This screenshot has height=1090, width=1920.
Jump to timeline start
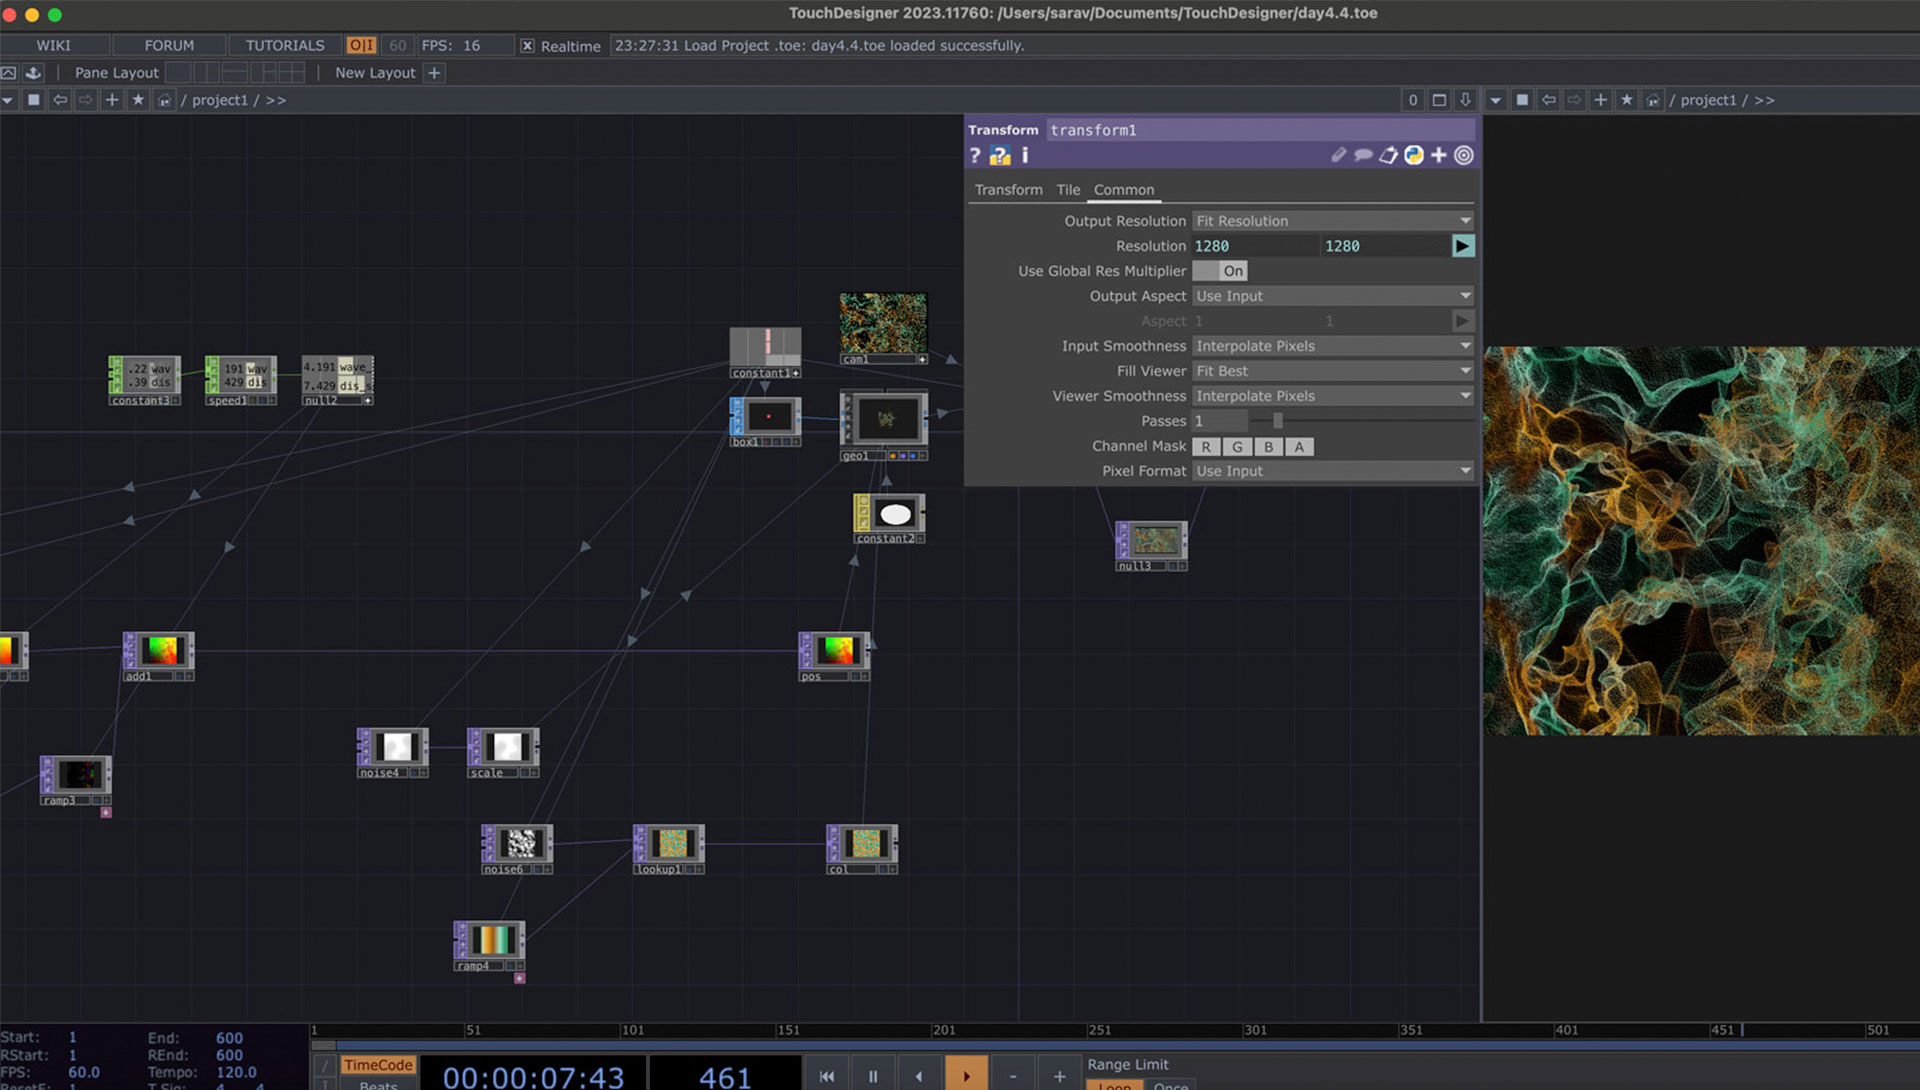click(x=827, y=1076)
